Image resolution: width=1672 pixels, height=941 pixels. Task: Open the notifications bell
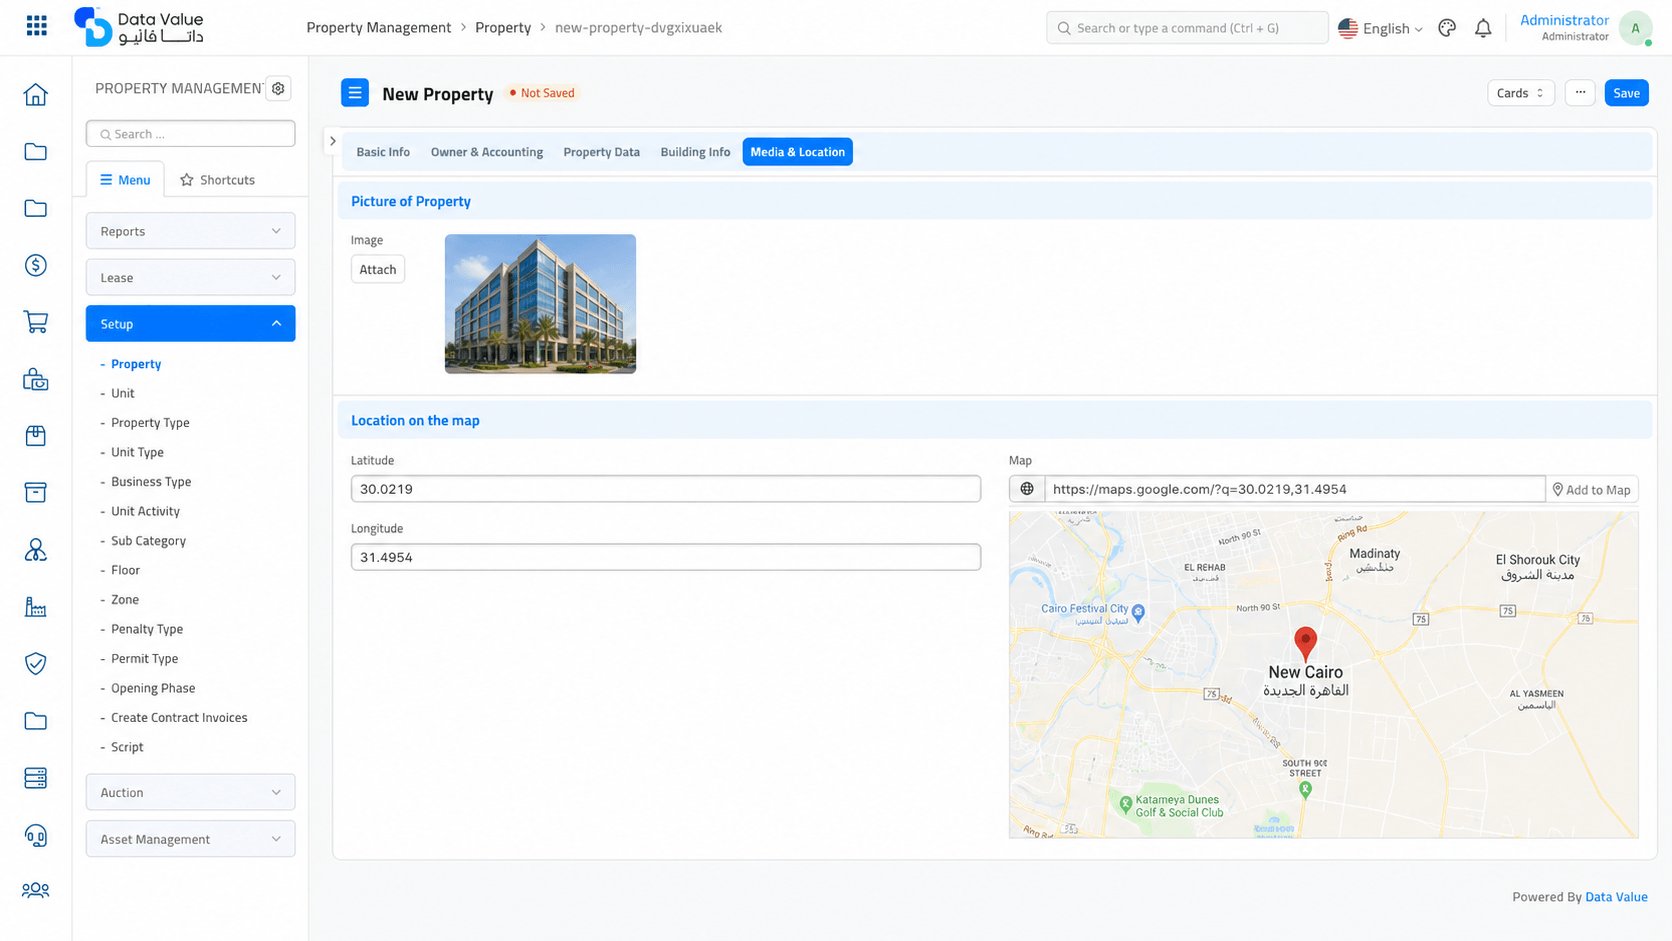[1483, 28]
